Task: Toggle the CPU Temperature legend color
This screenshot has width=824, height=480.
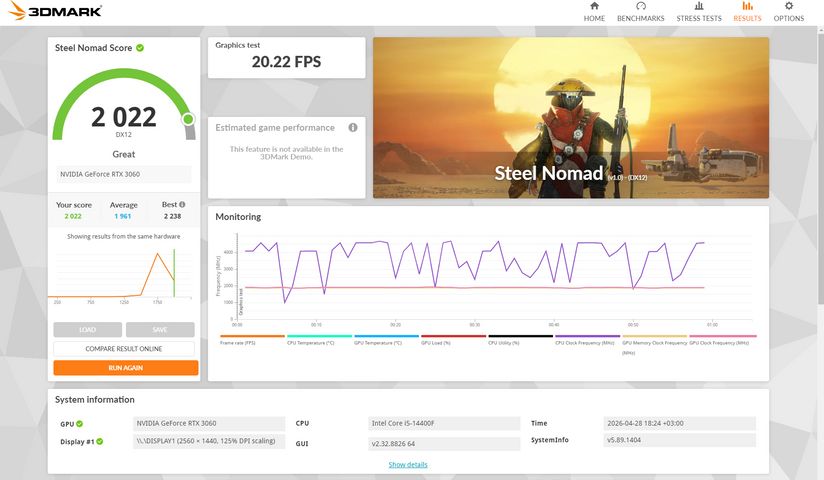Action: pos(320,336)
